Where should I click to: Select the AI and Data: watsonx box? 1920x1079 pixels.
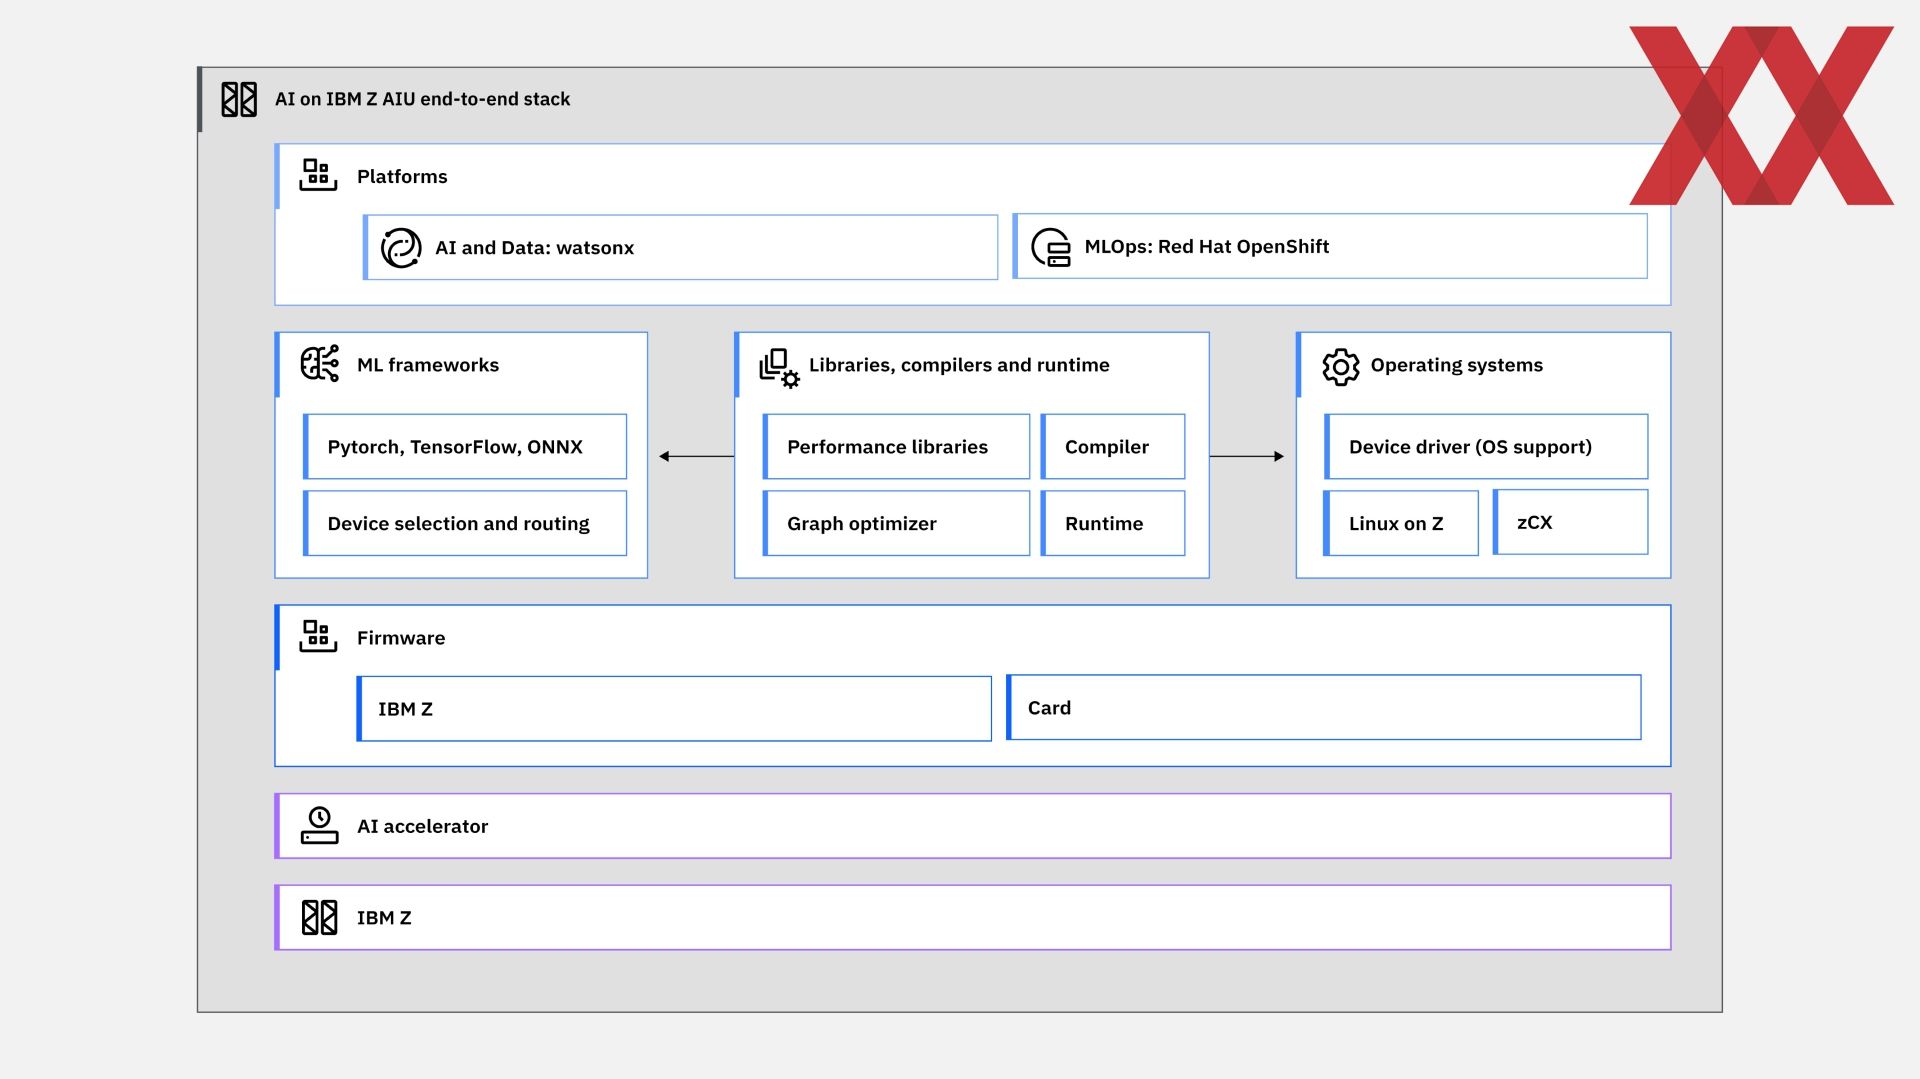680,247
